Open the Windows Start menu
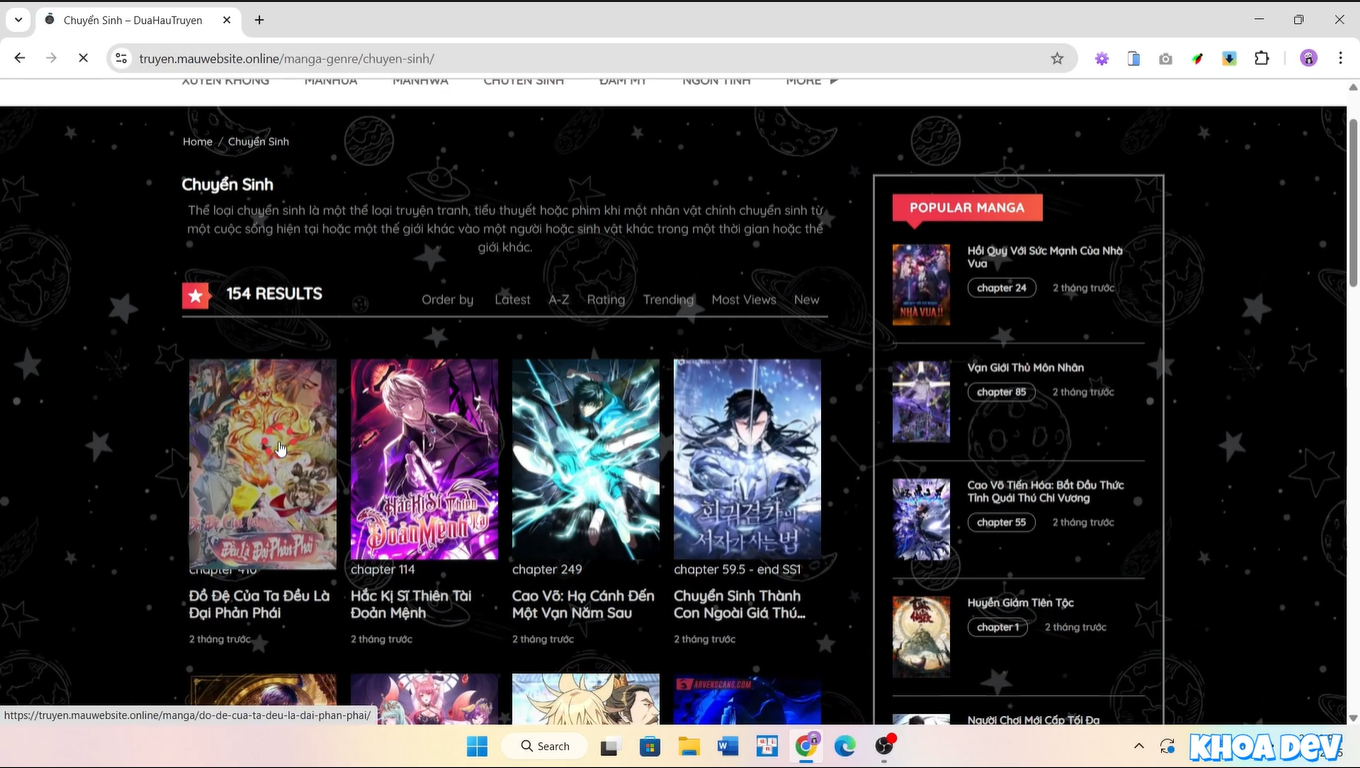This screenshot has height=768, width=1360. (x=477, y=746)
